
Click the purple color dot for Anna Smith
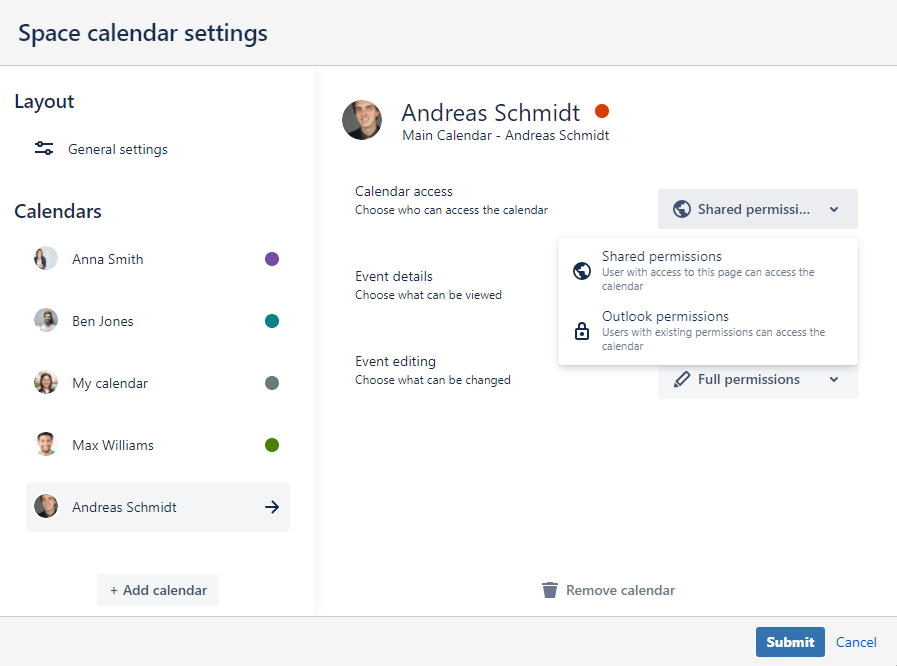coord(272,259)
